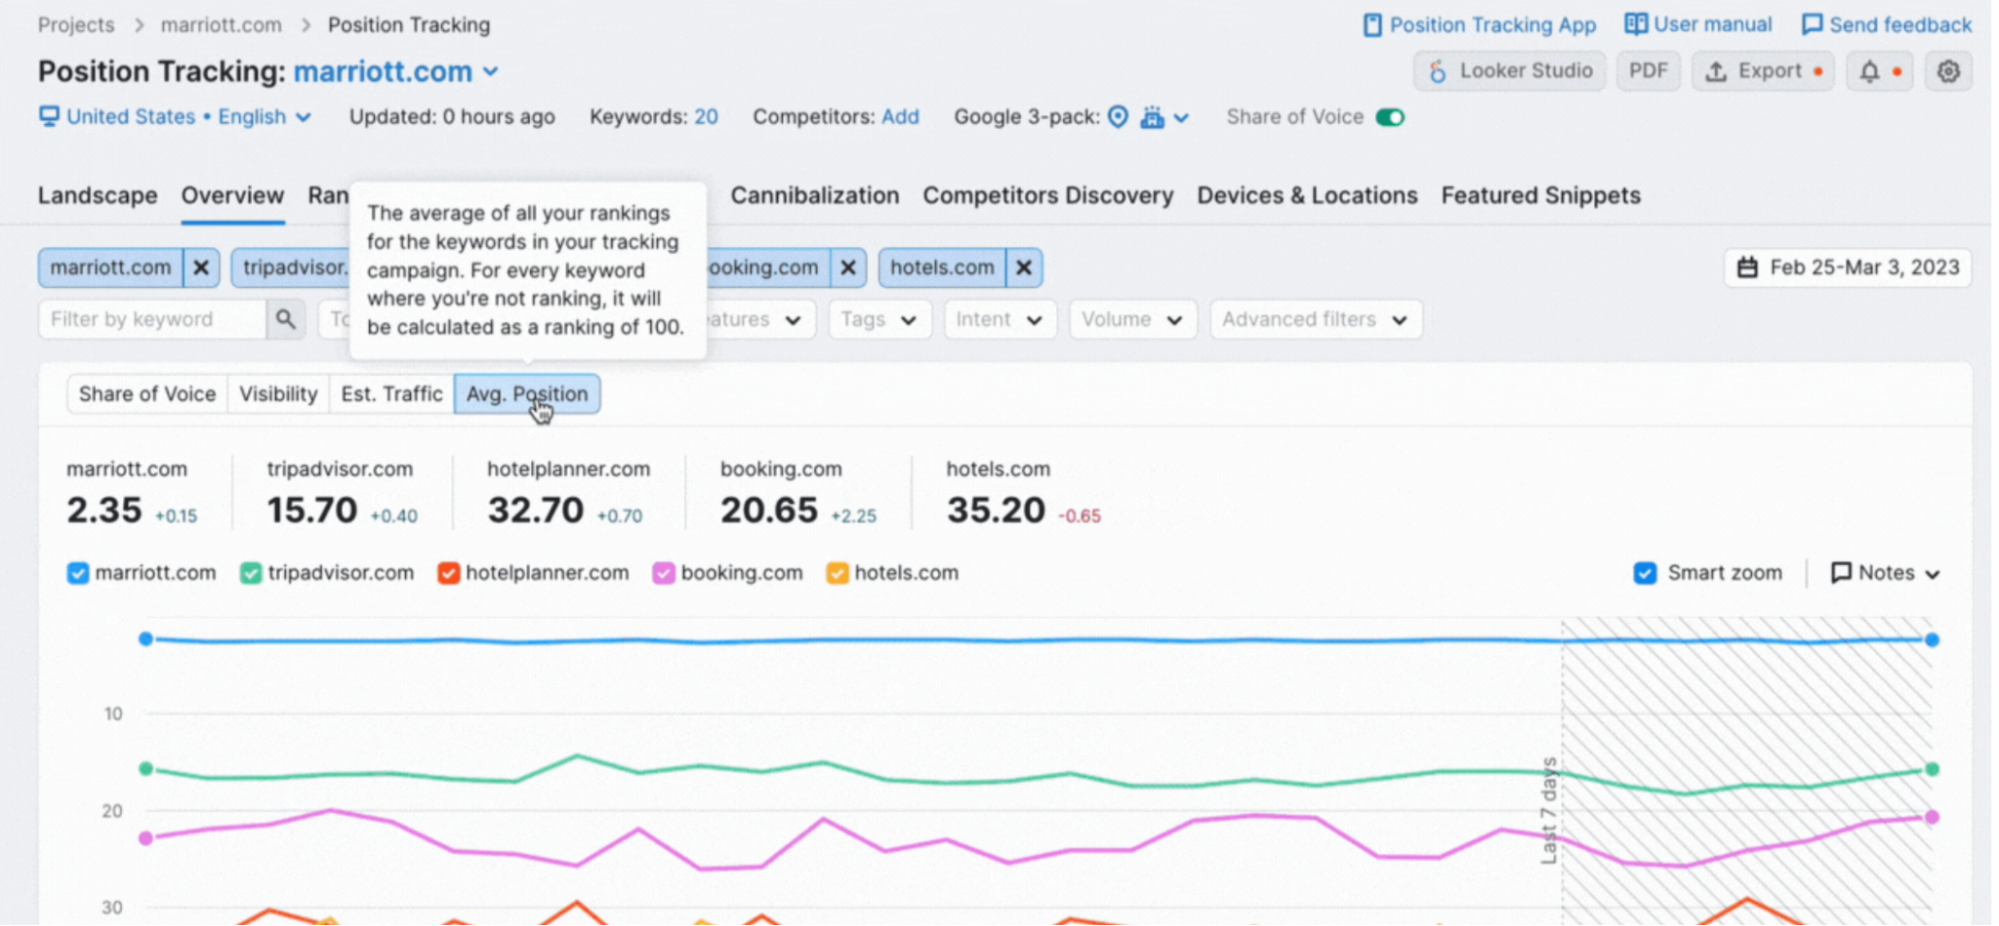Expand Google 3-pack dropdown chevron
The image size is (1999, 926).
(1181, 118)
